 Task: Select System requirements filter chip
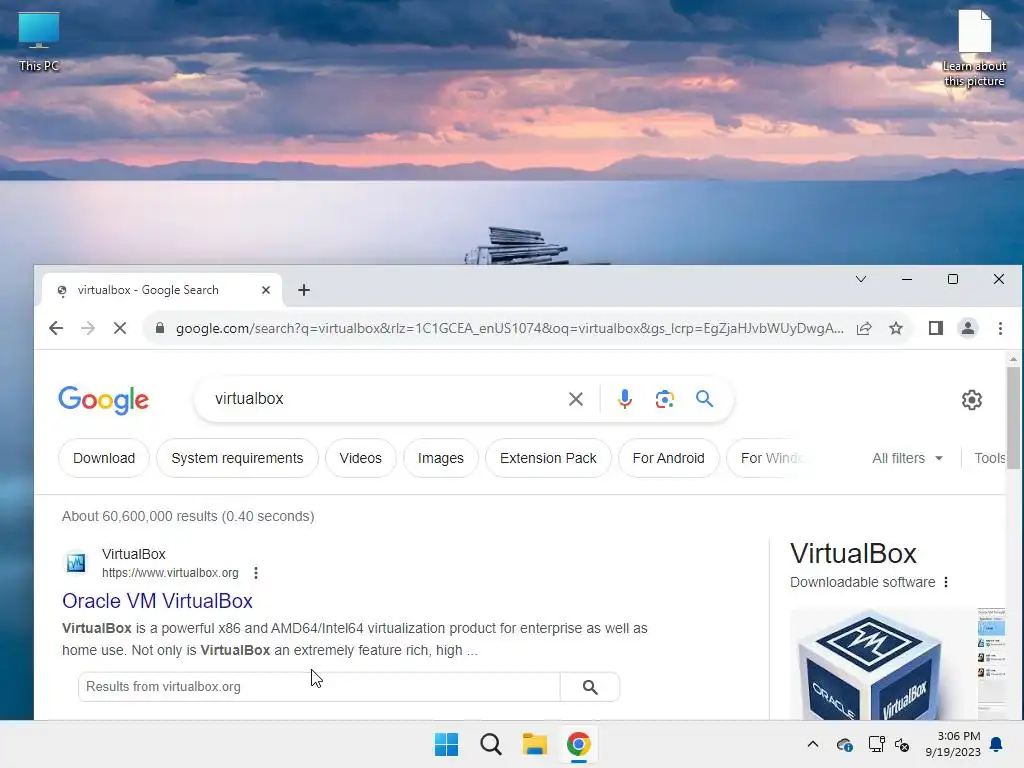[237, 458]
